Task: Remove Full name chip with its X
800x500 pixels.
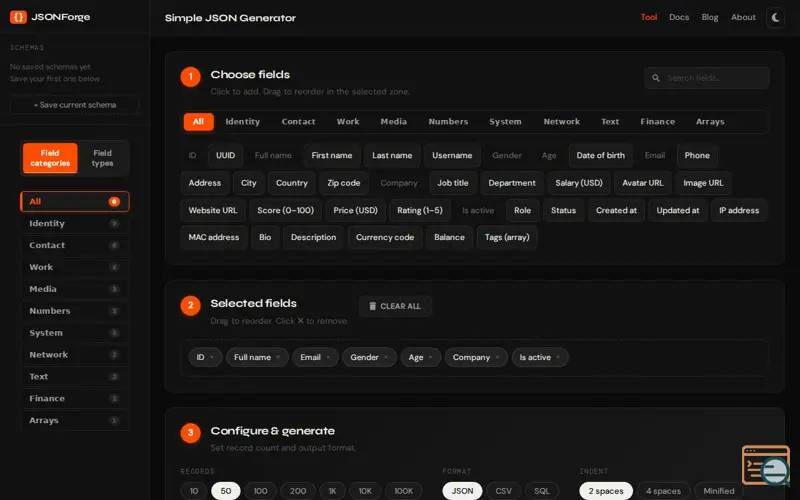Action: [278, 358]
